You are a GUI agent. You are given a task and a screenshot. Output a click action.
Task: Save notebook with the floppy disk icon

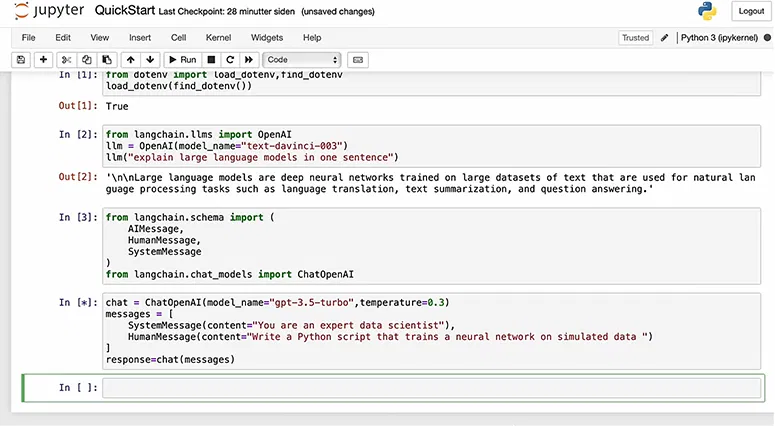21,60
